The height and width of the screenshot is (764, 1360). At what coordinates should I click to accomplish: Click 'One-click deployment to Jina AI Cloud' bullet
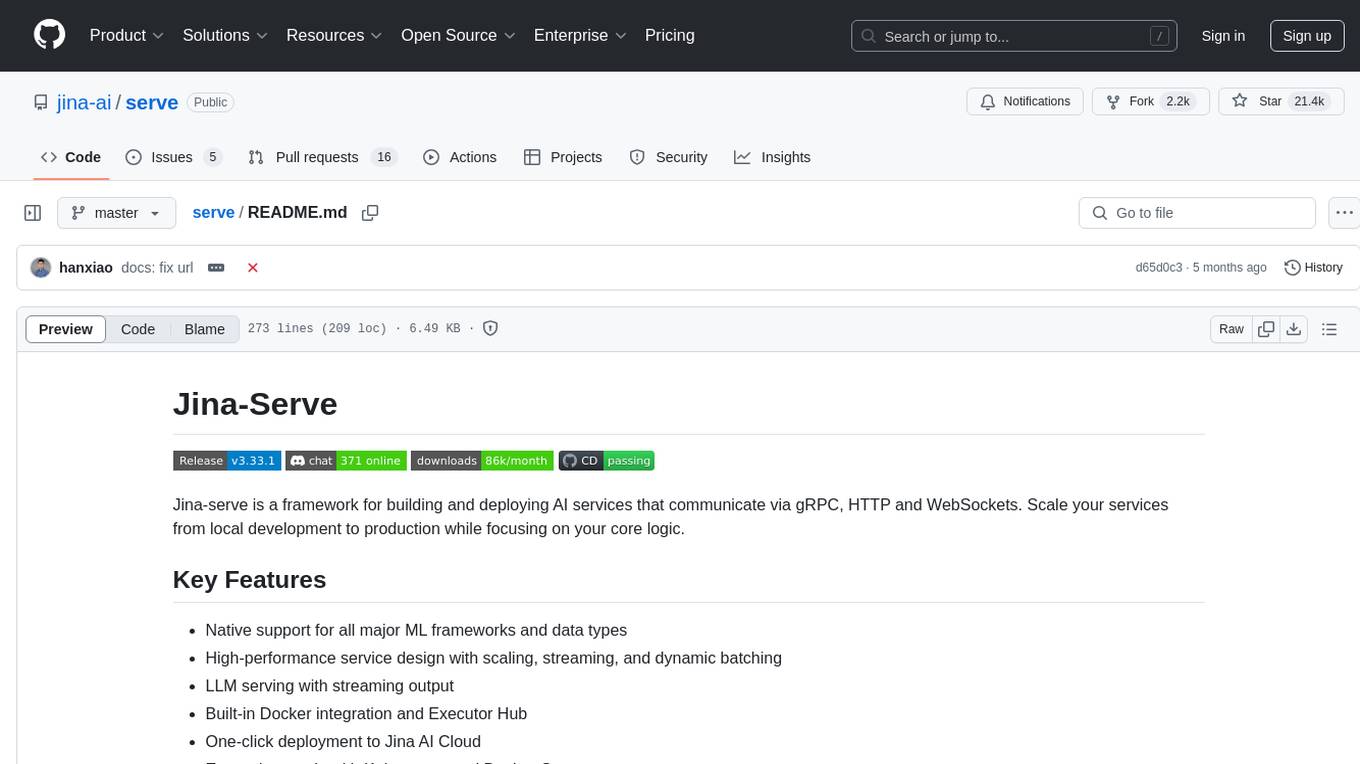tap(343, 742)
